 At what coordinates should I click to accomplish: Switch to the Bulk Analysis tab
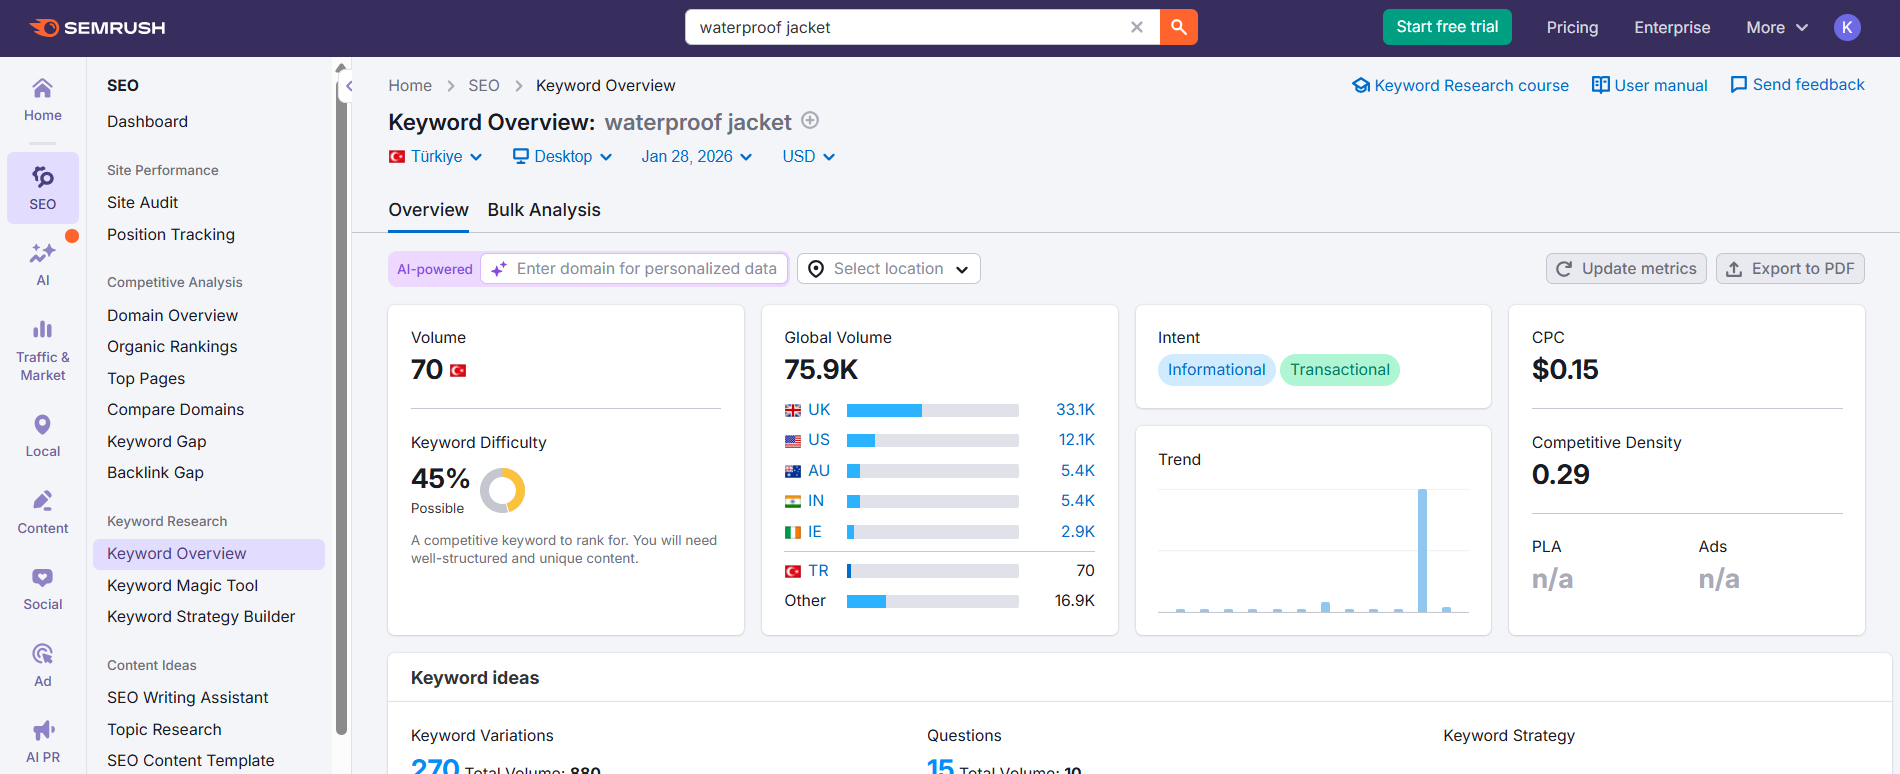pyautogui.click(x=544, y=210)
